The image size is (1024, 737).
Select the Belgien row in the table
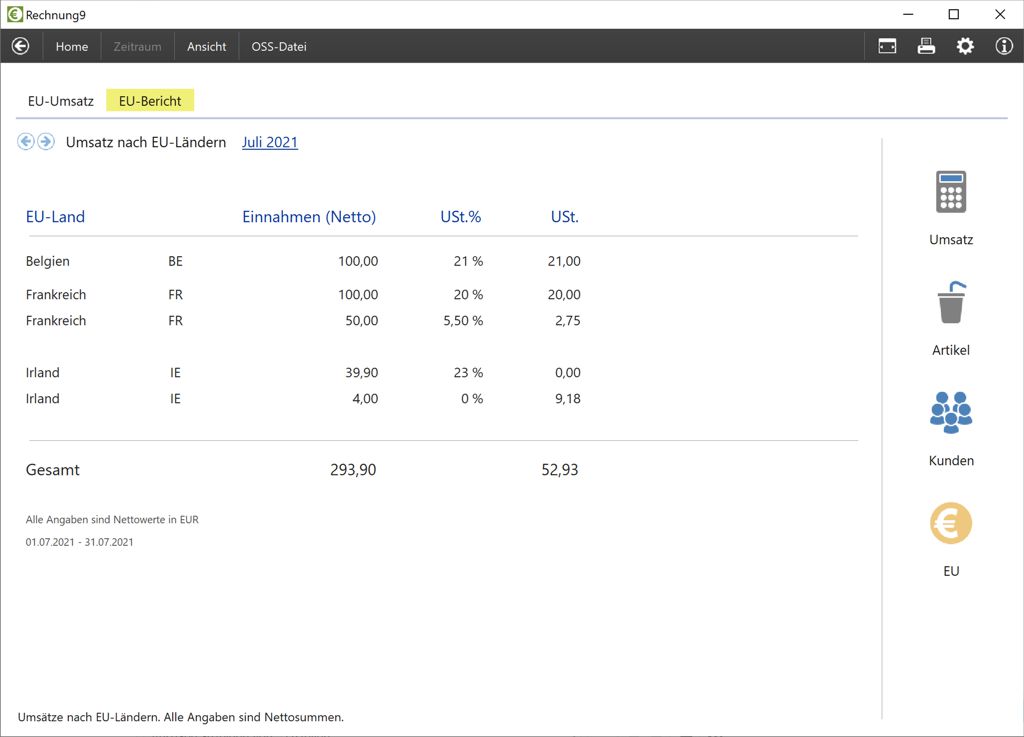coord(48,261)
